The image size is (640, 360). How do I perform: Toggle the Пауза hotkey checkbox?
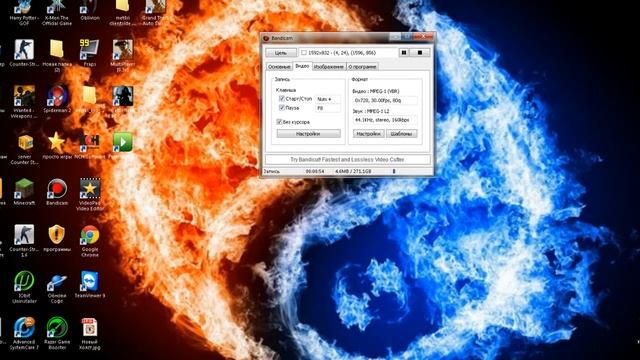coord(282,108)
